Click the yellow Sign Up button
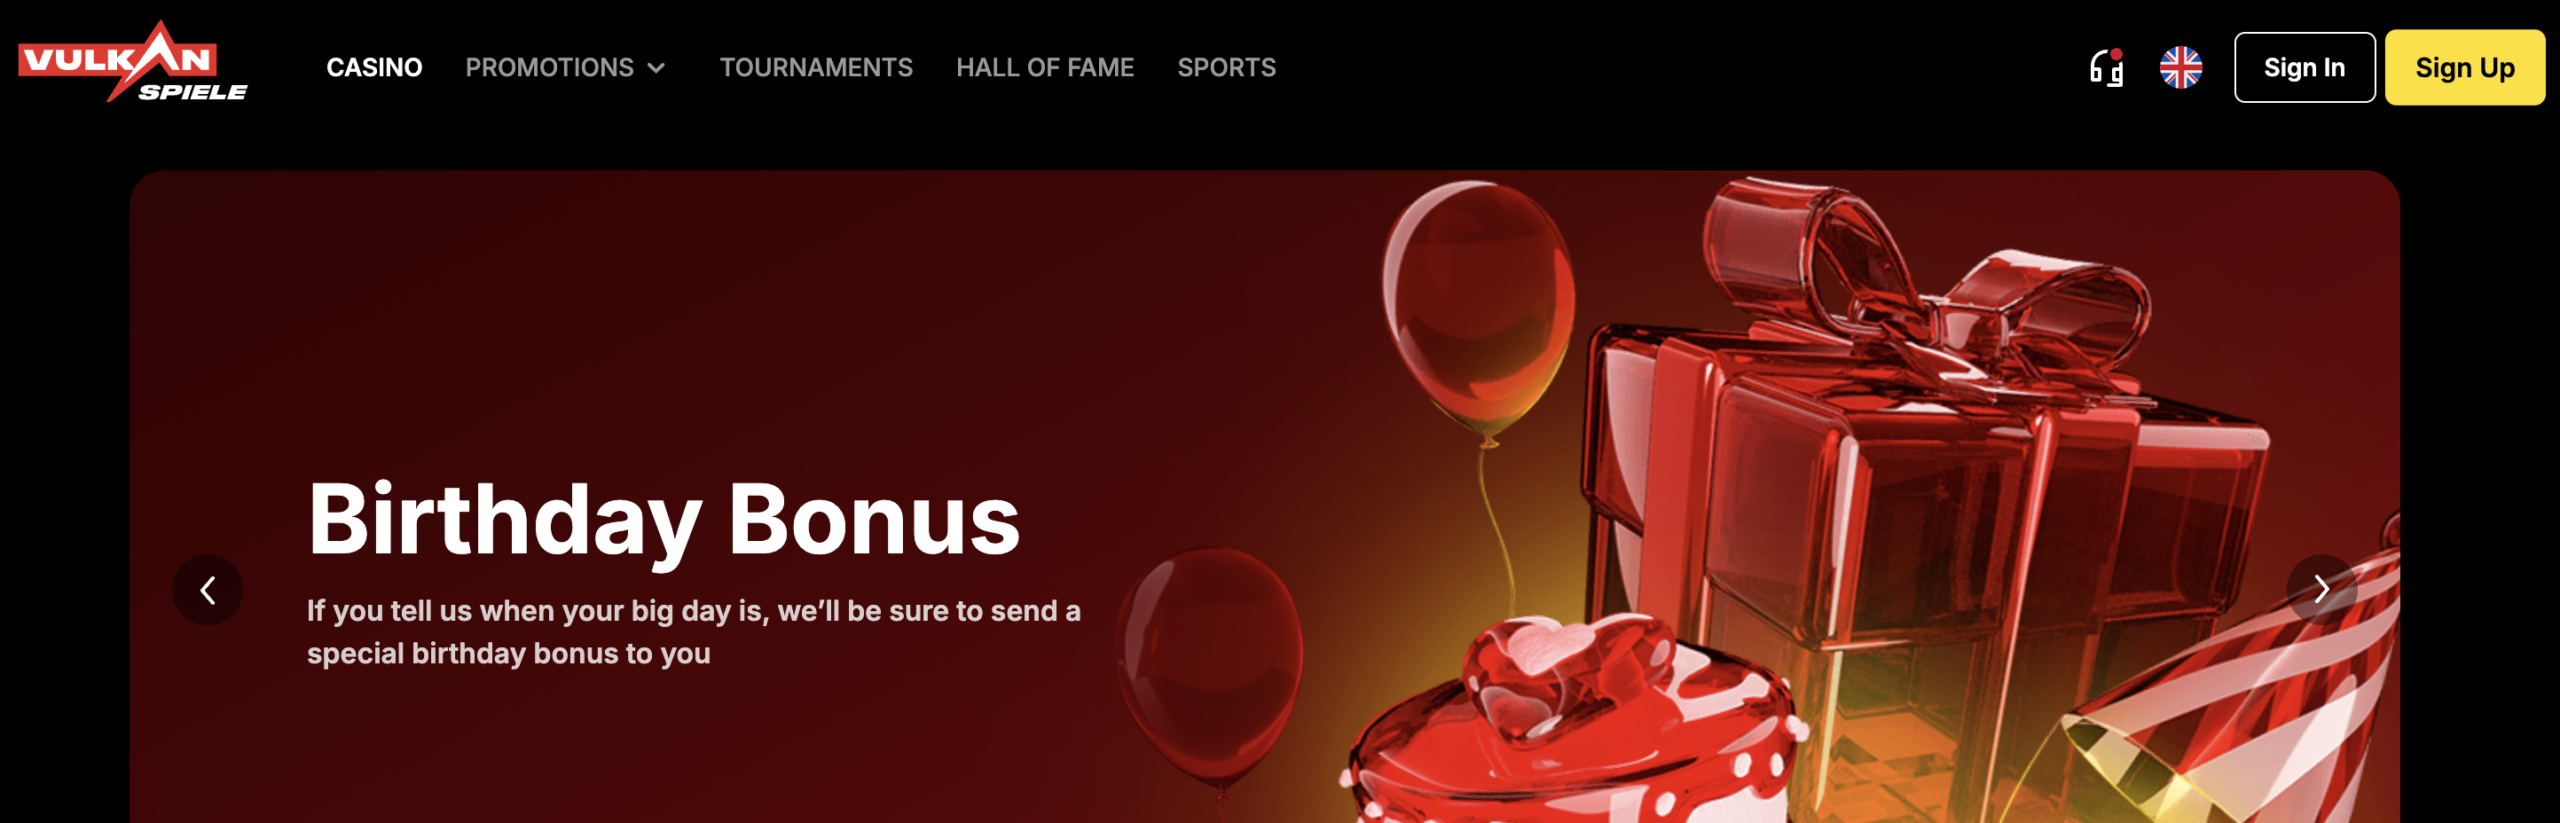 (2465, 68)
